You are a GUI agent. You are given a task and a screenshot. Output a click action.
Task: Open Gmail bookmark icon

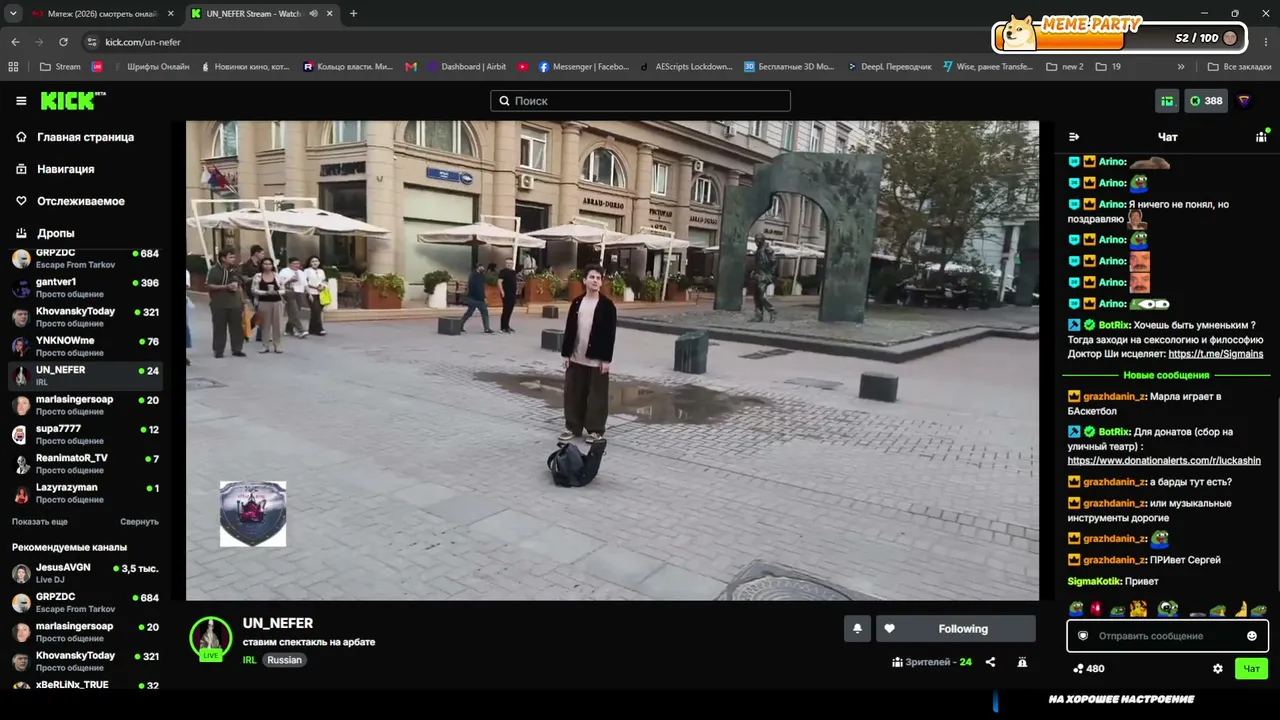[x=411, y=67]
